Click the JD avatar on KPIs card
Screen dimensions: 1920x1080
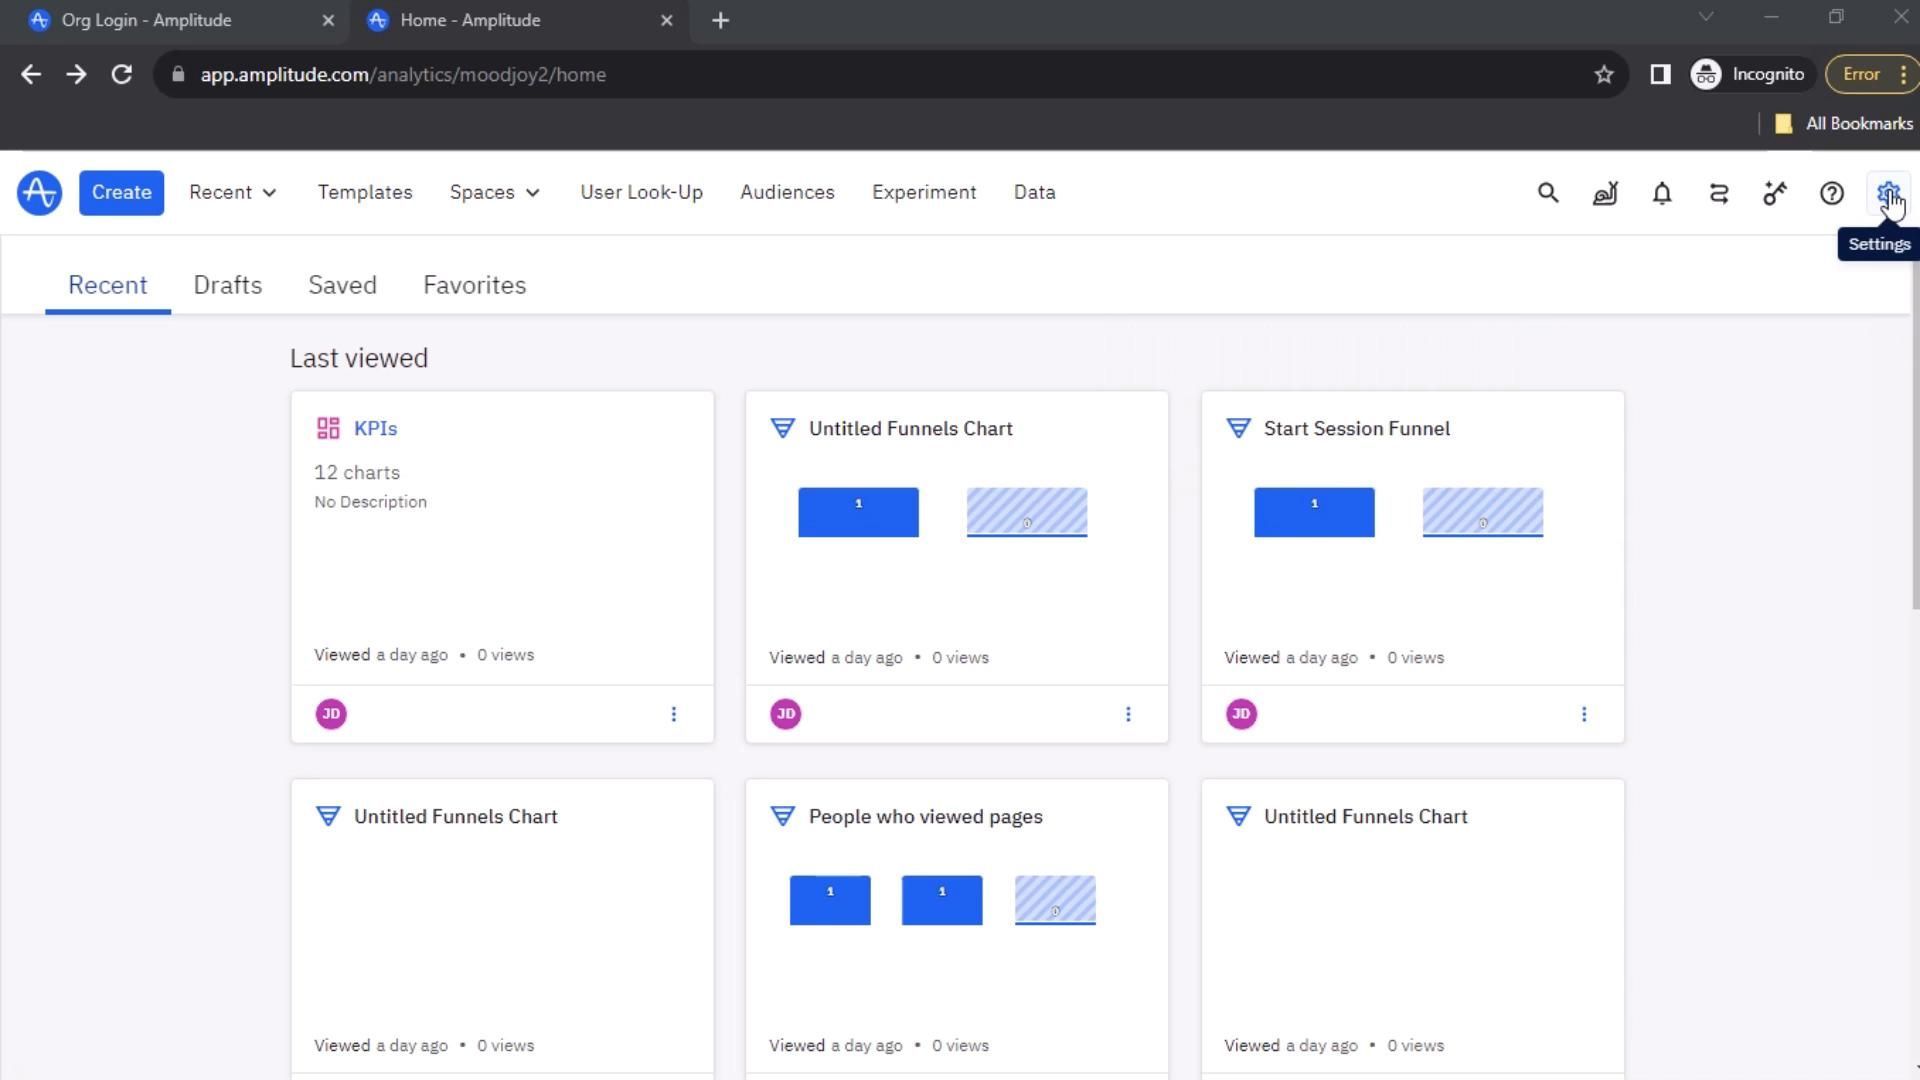(x=331, y=714)
